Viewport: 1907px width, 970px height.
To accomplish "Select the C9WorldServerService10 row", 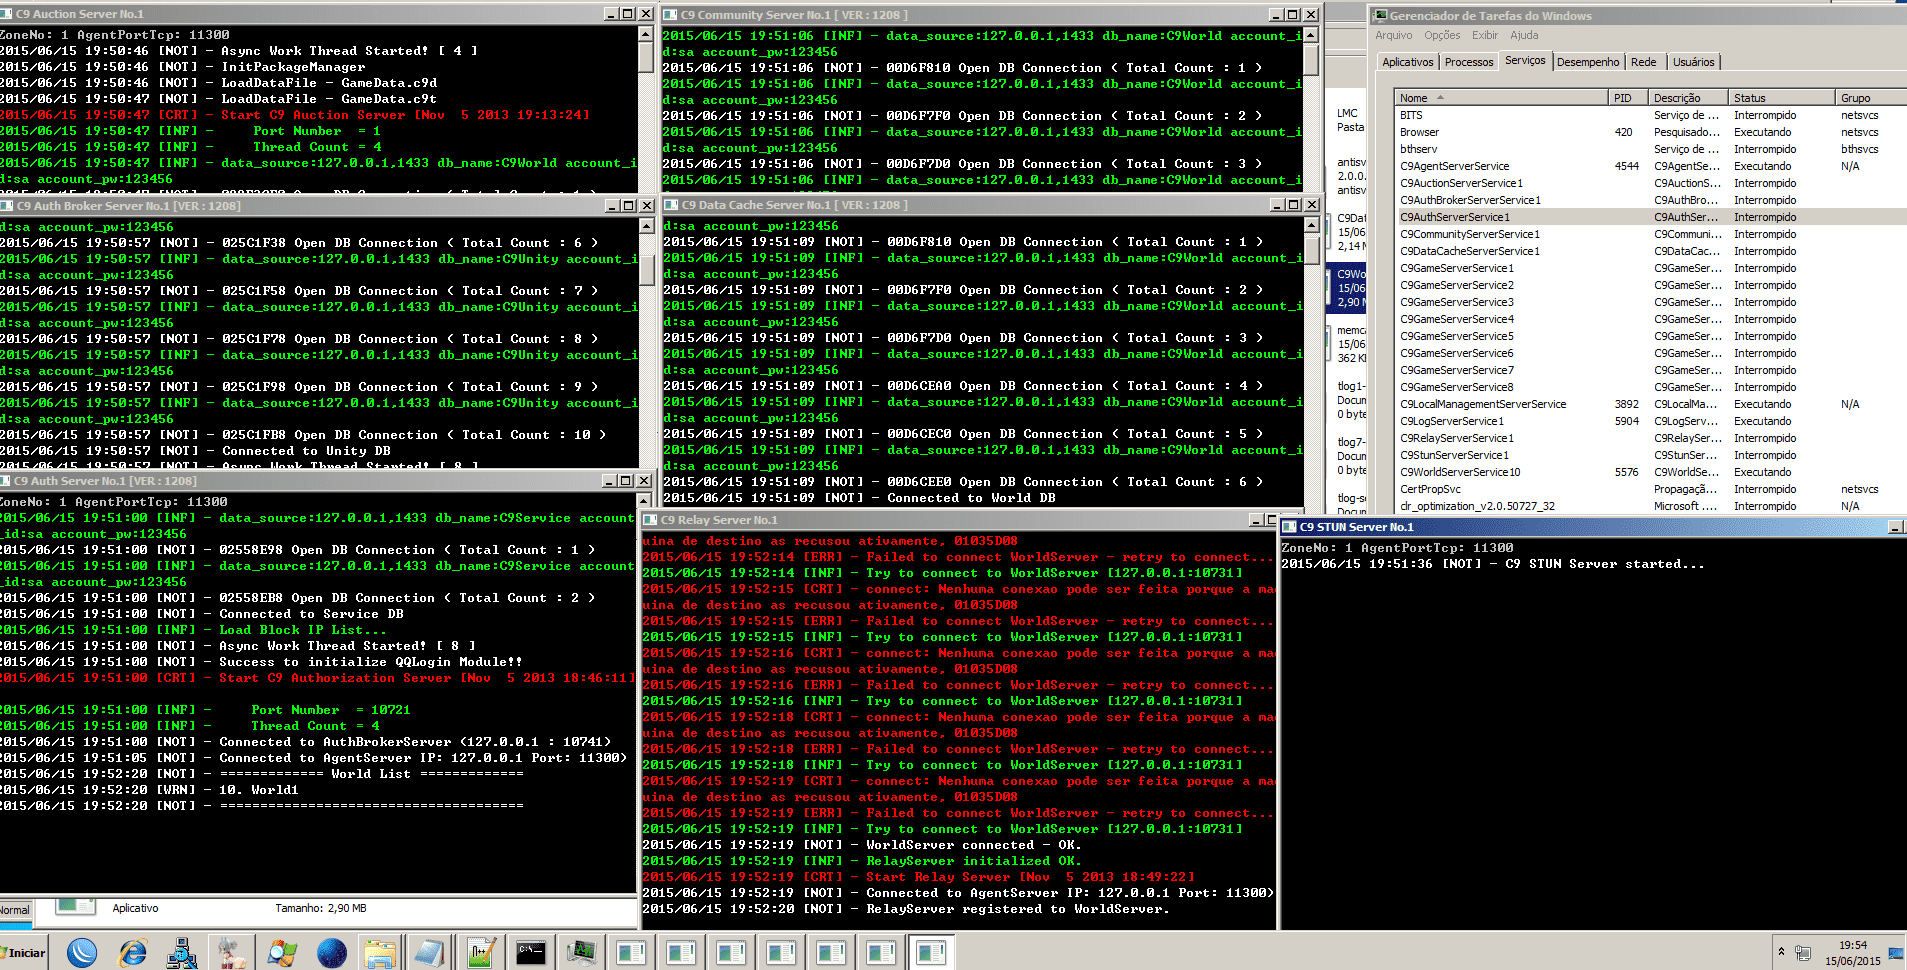I will tap(1651, 472).
